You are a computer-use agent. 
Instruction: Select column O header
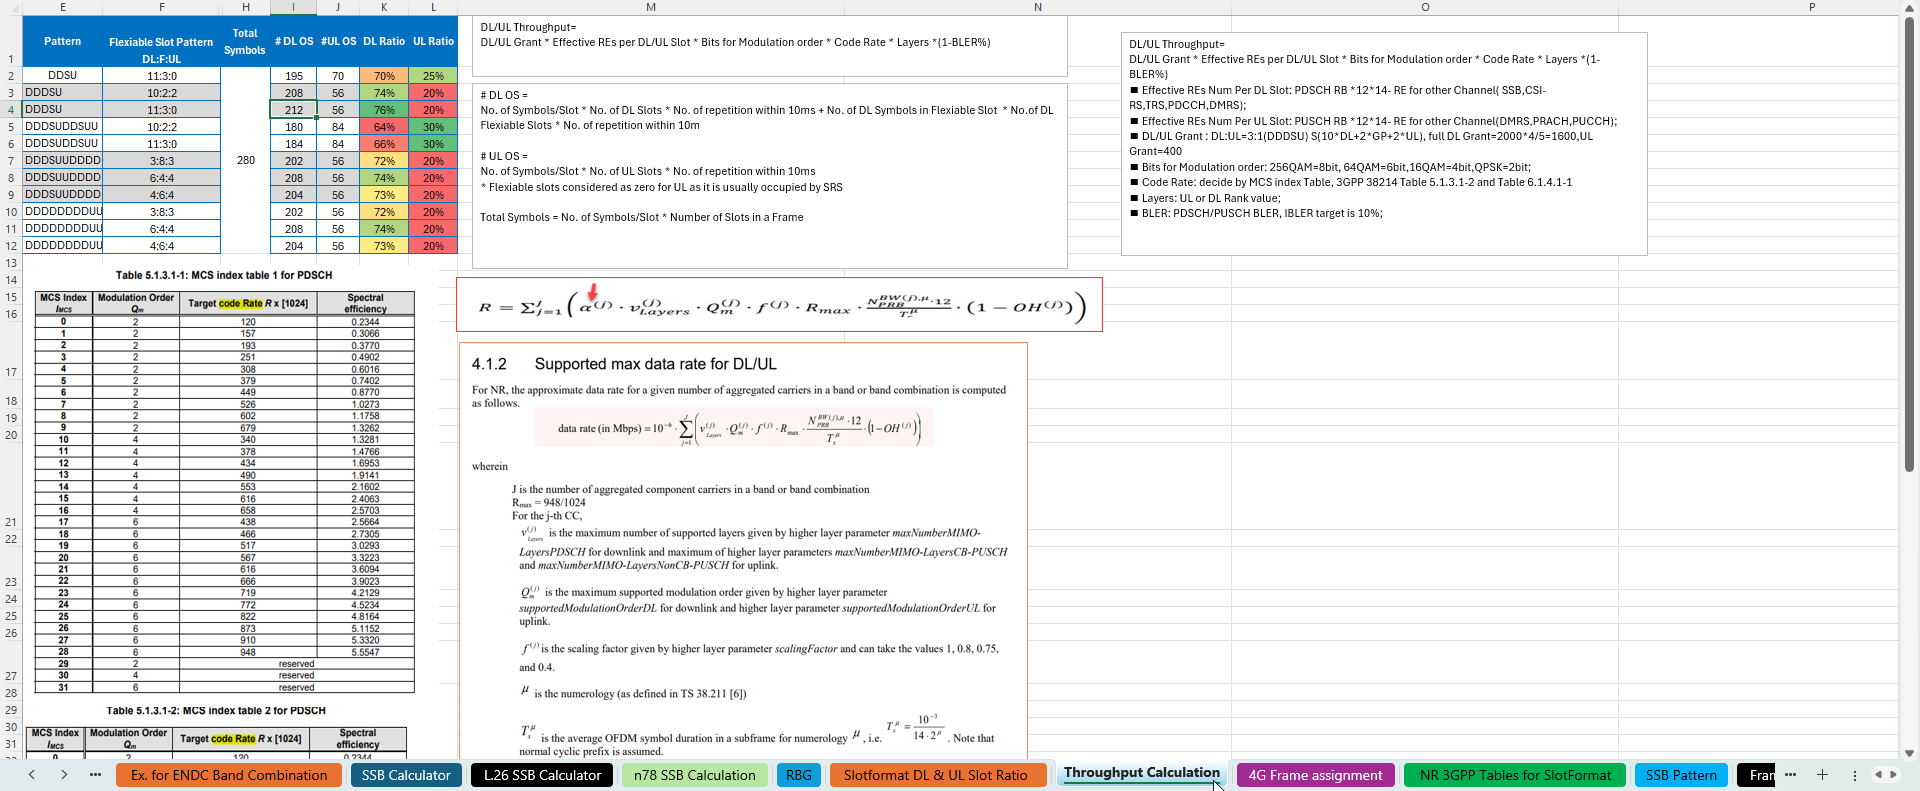pos(1425,7)
